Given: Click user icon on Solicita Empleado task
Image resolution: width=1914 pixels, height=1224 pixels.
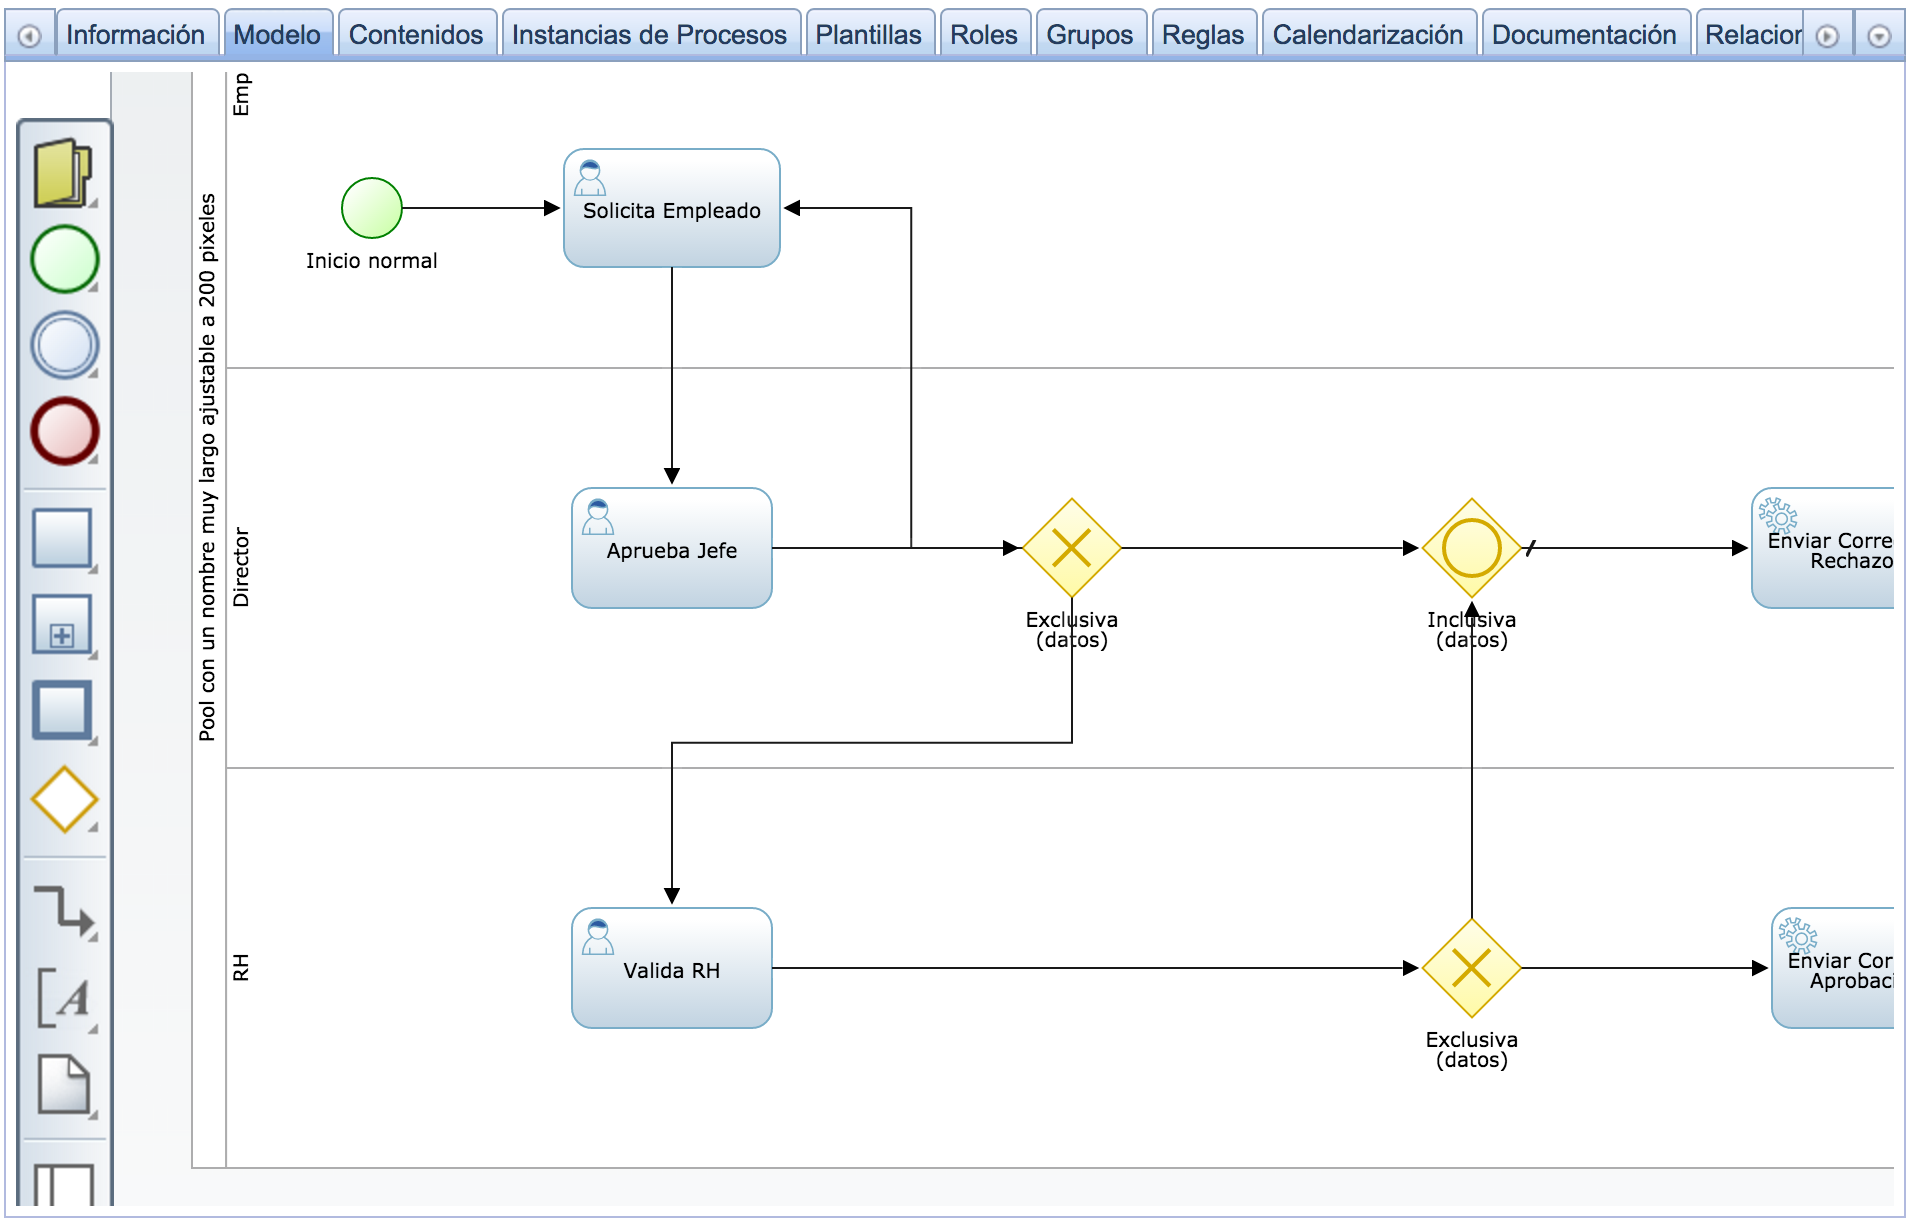Looking at the screenshot, I should point(590,178).
